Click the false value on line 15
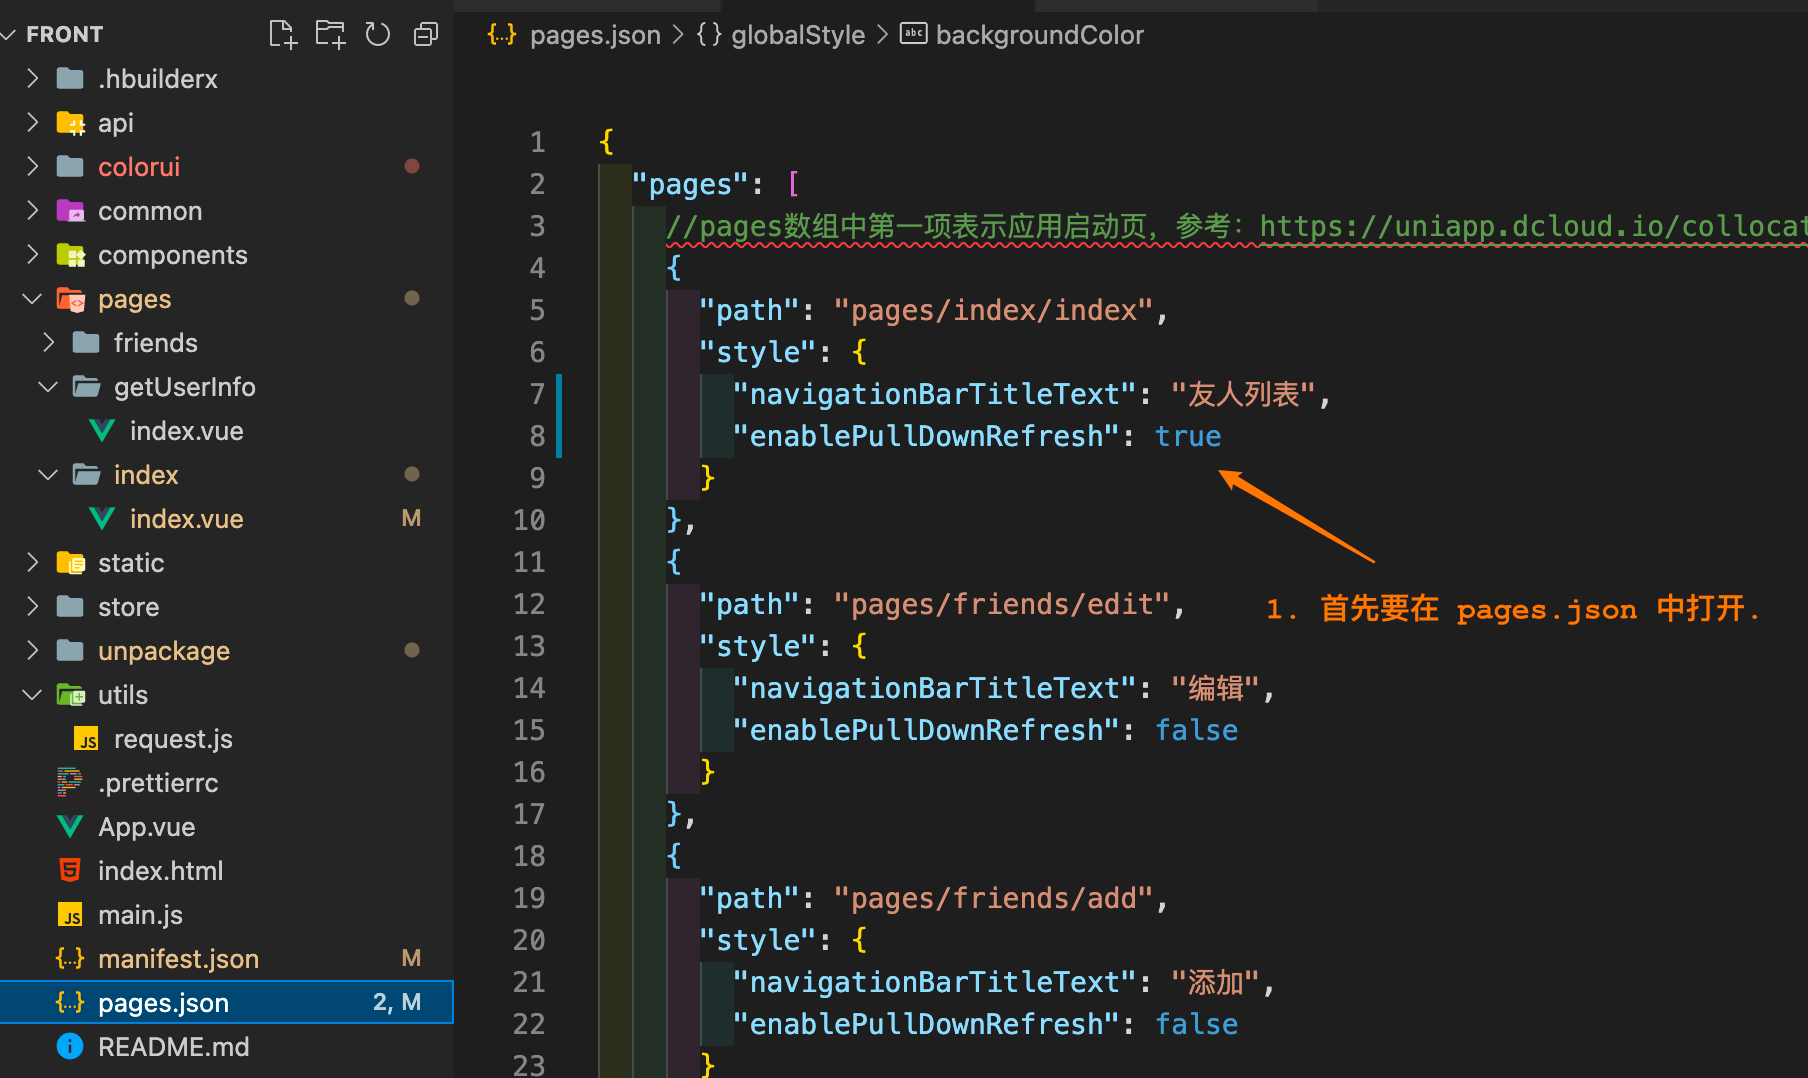The height and width of the screenshot is (1078, 1808). 1196,730
